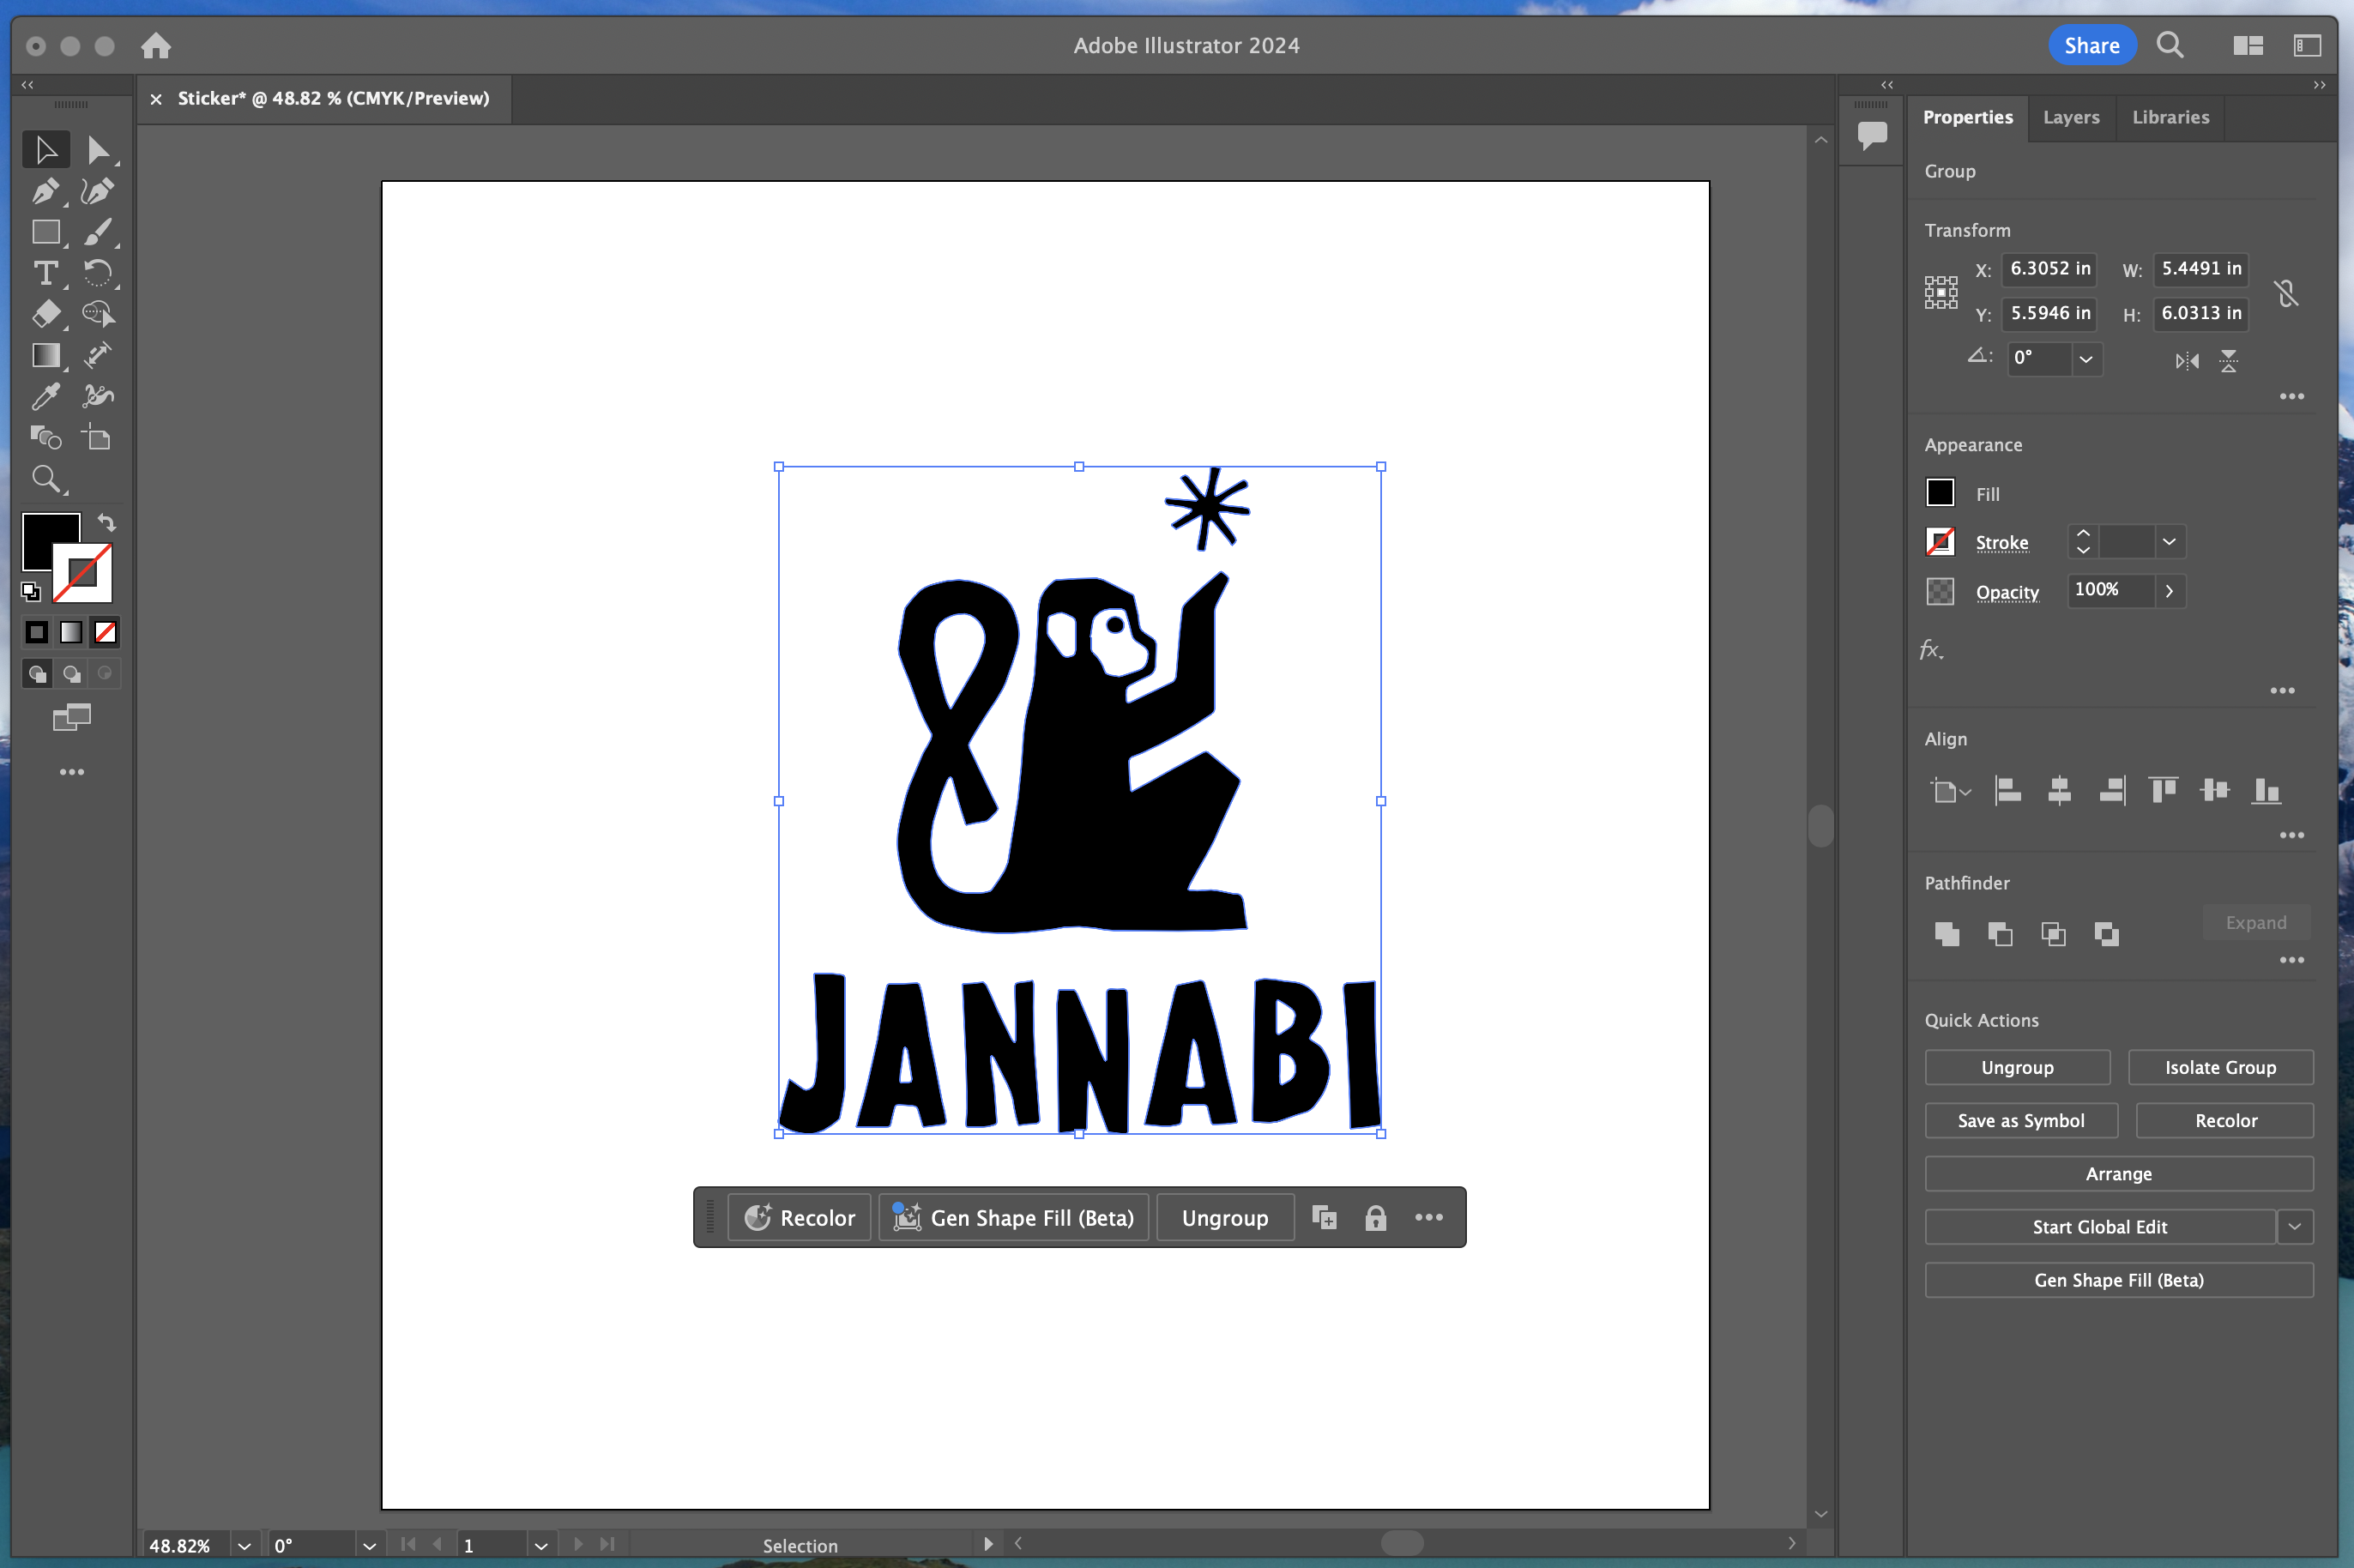Show more Transform options
The image size is (2354, 1568).
pyautogui.click(x=2291, y=397)
